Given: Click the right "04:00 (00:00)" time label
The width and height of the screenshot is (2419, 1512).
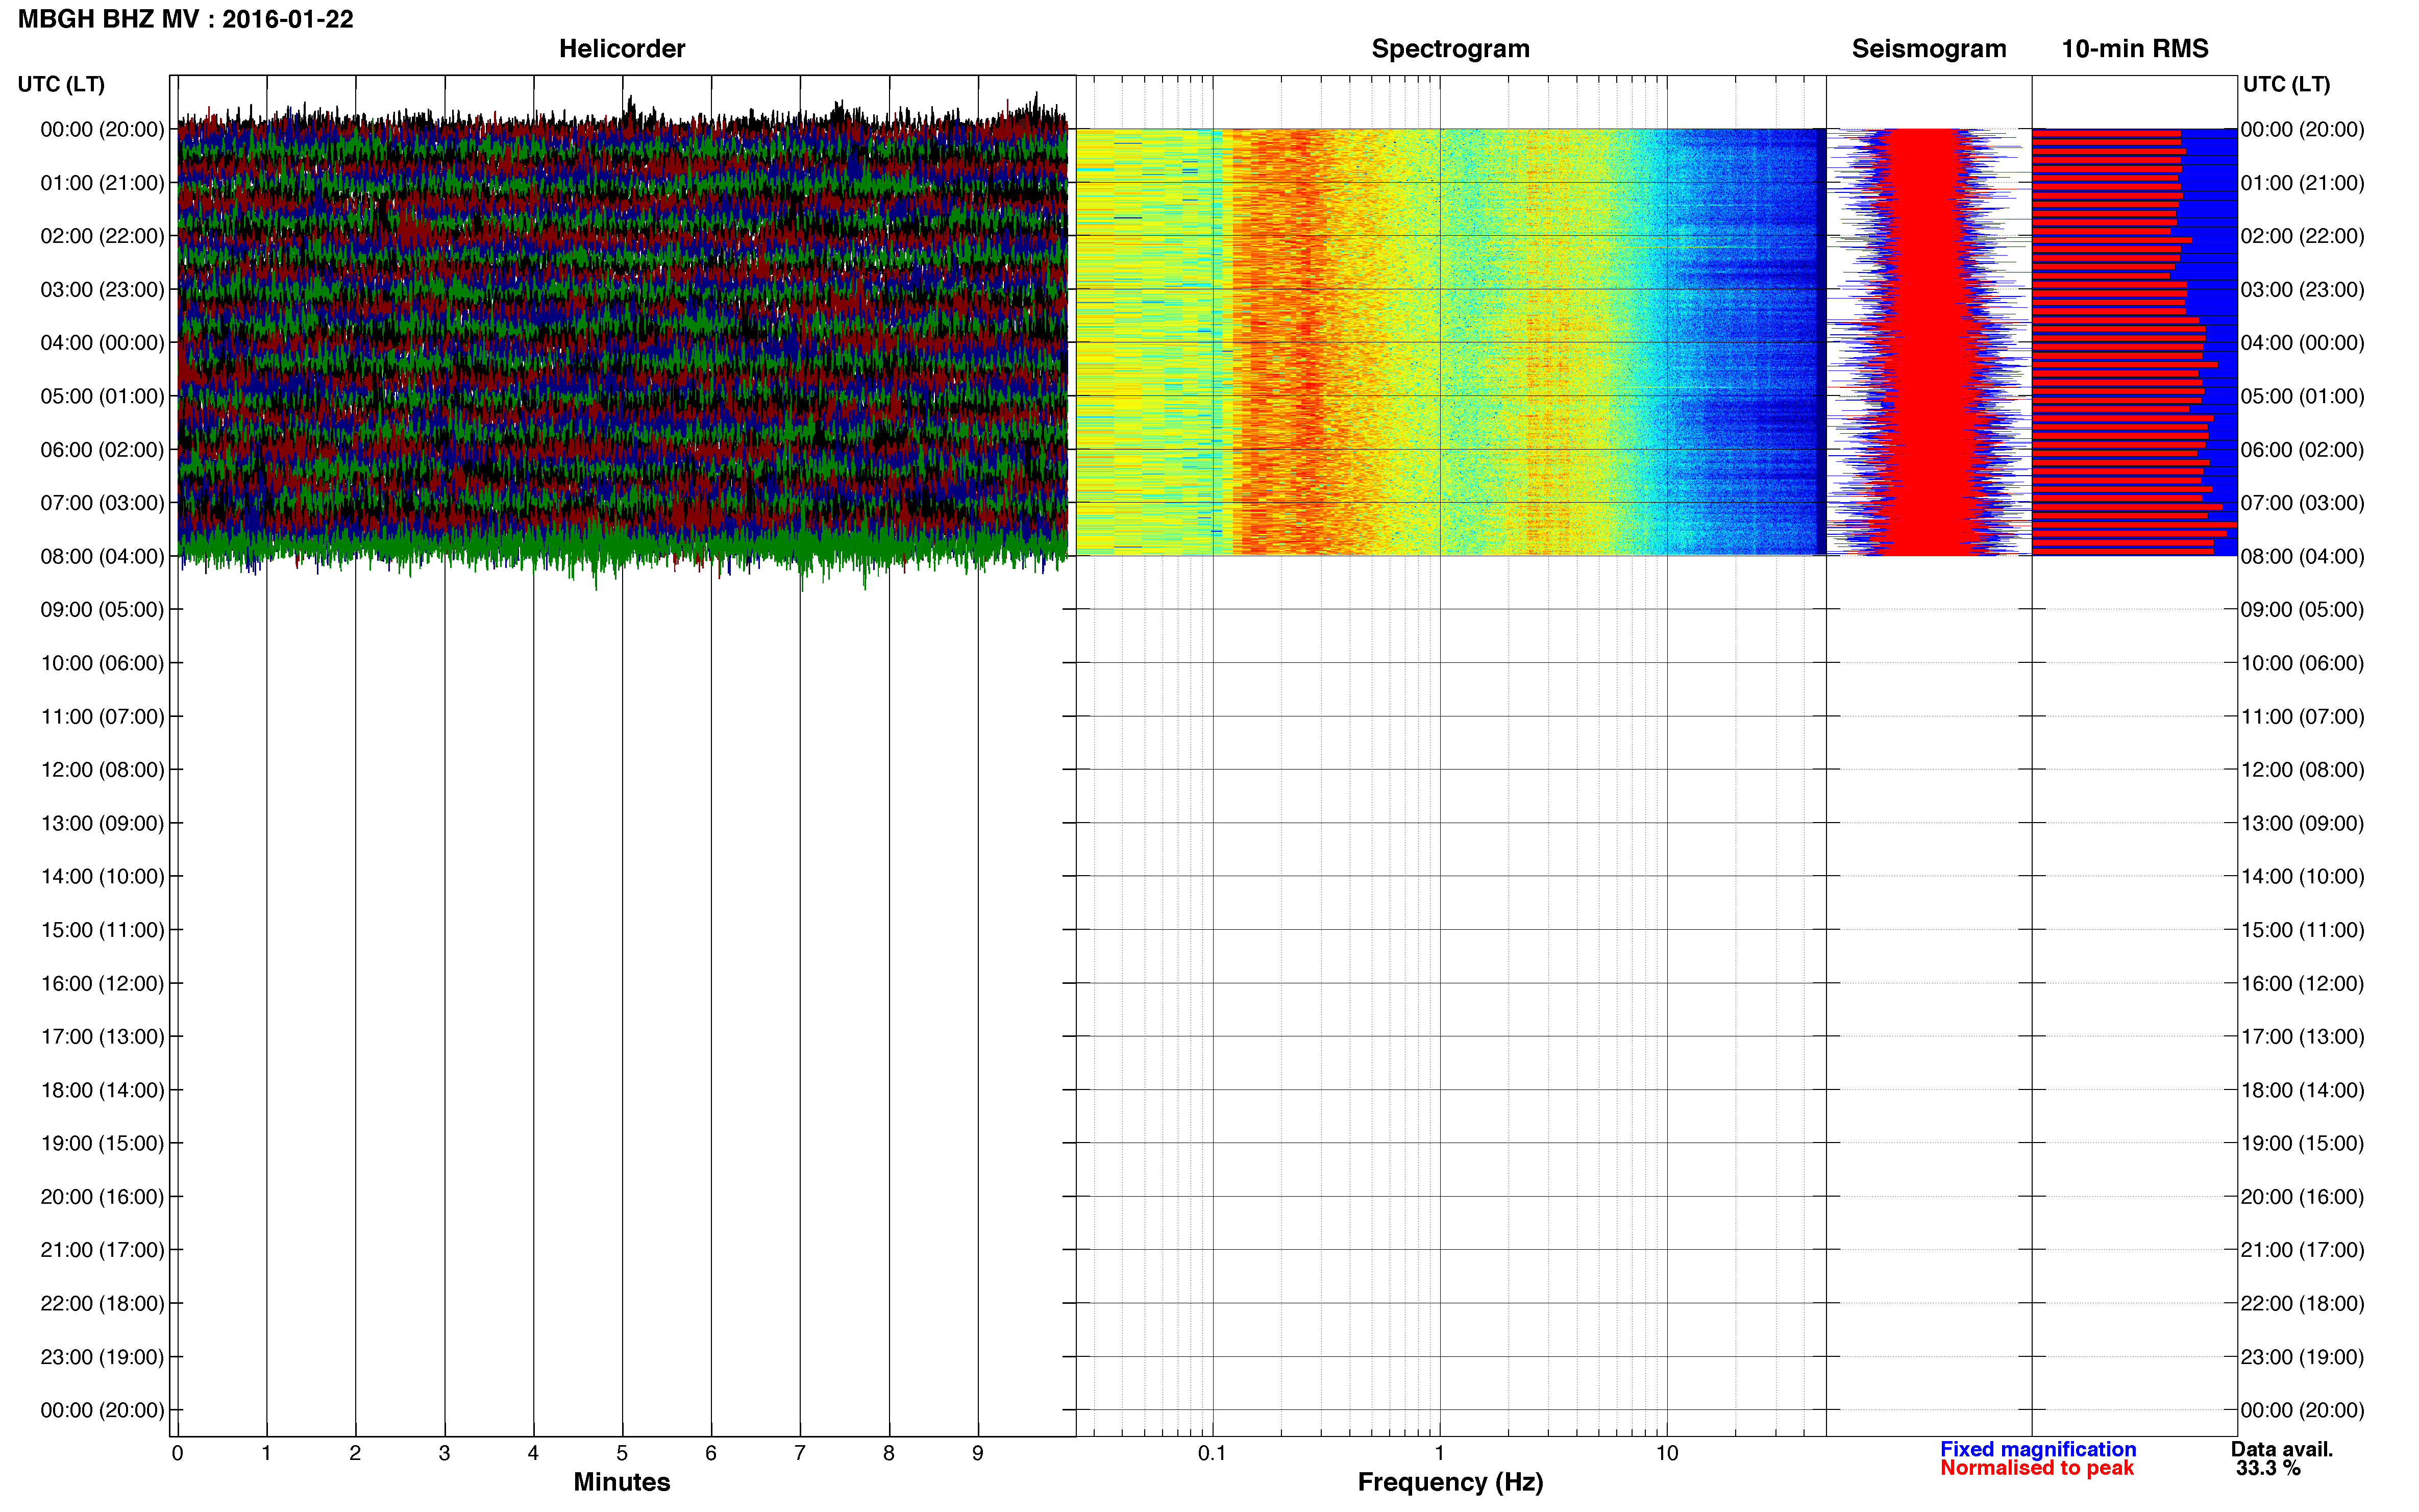Looking at the screenshot, I should pyautogui.click(x=2302, y=342).
